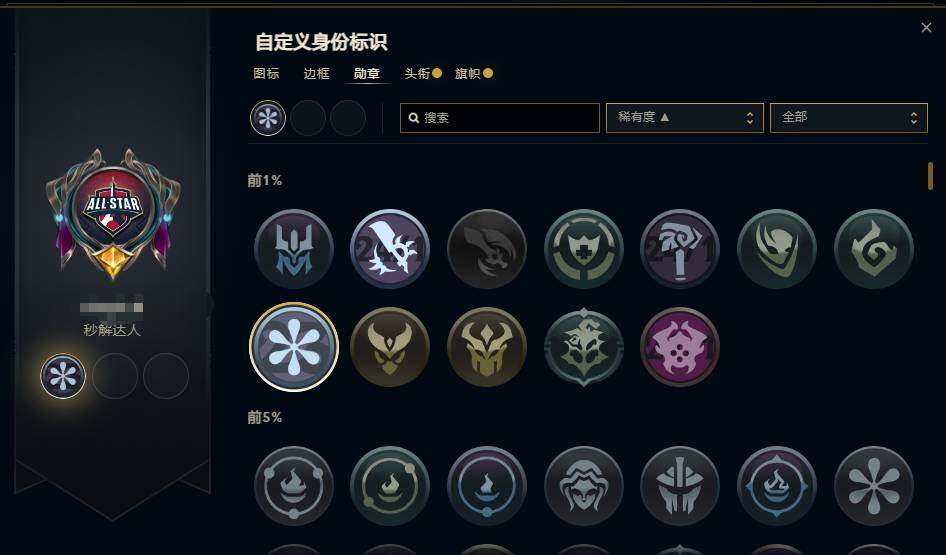Select the third empty badge slot near search

348,118
